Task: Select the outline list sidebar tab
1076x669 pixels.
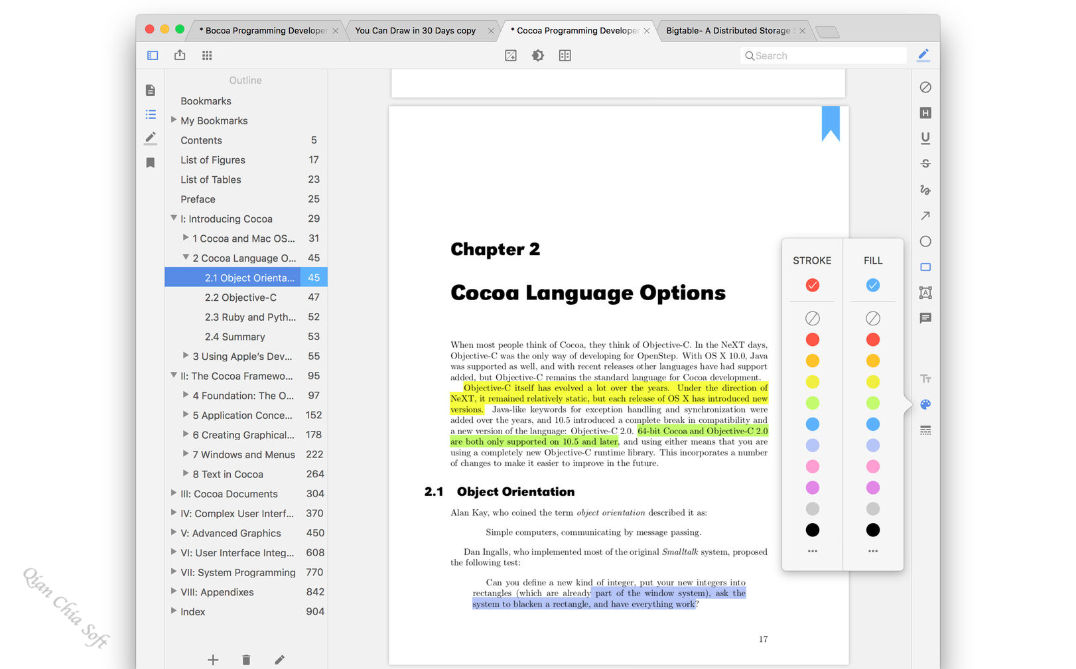Action: [150, 115]
